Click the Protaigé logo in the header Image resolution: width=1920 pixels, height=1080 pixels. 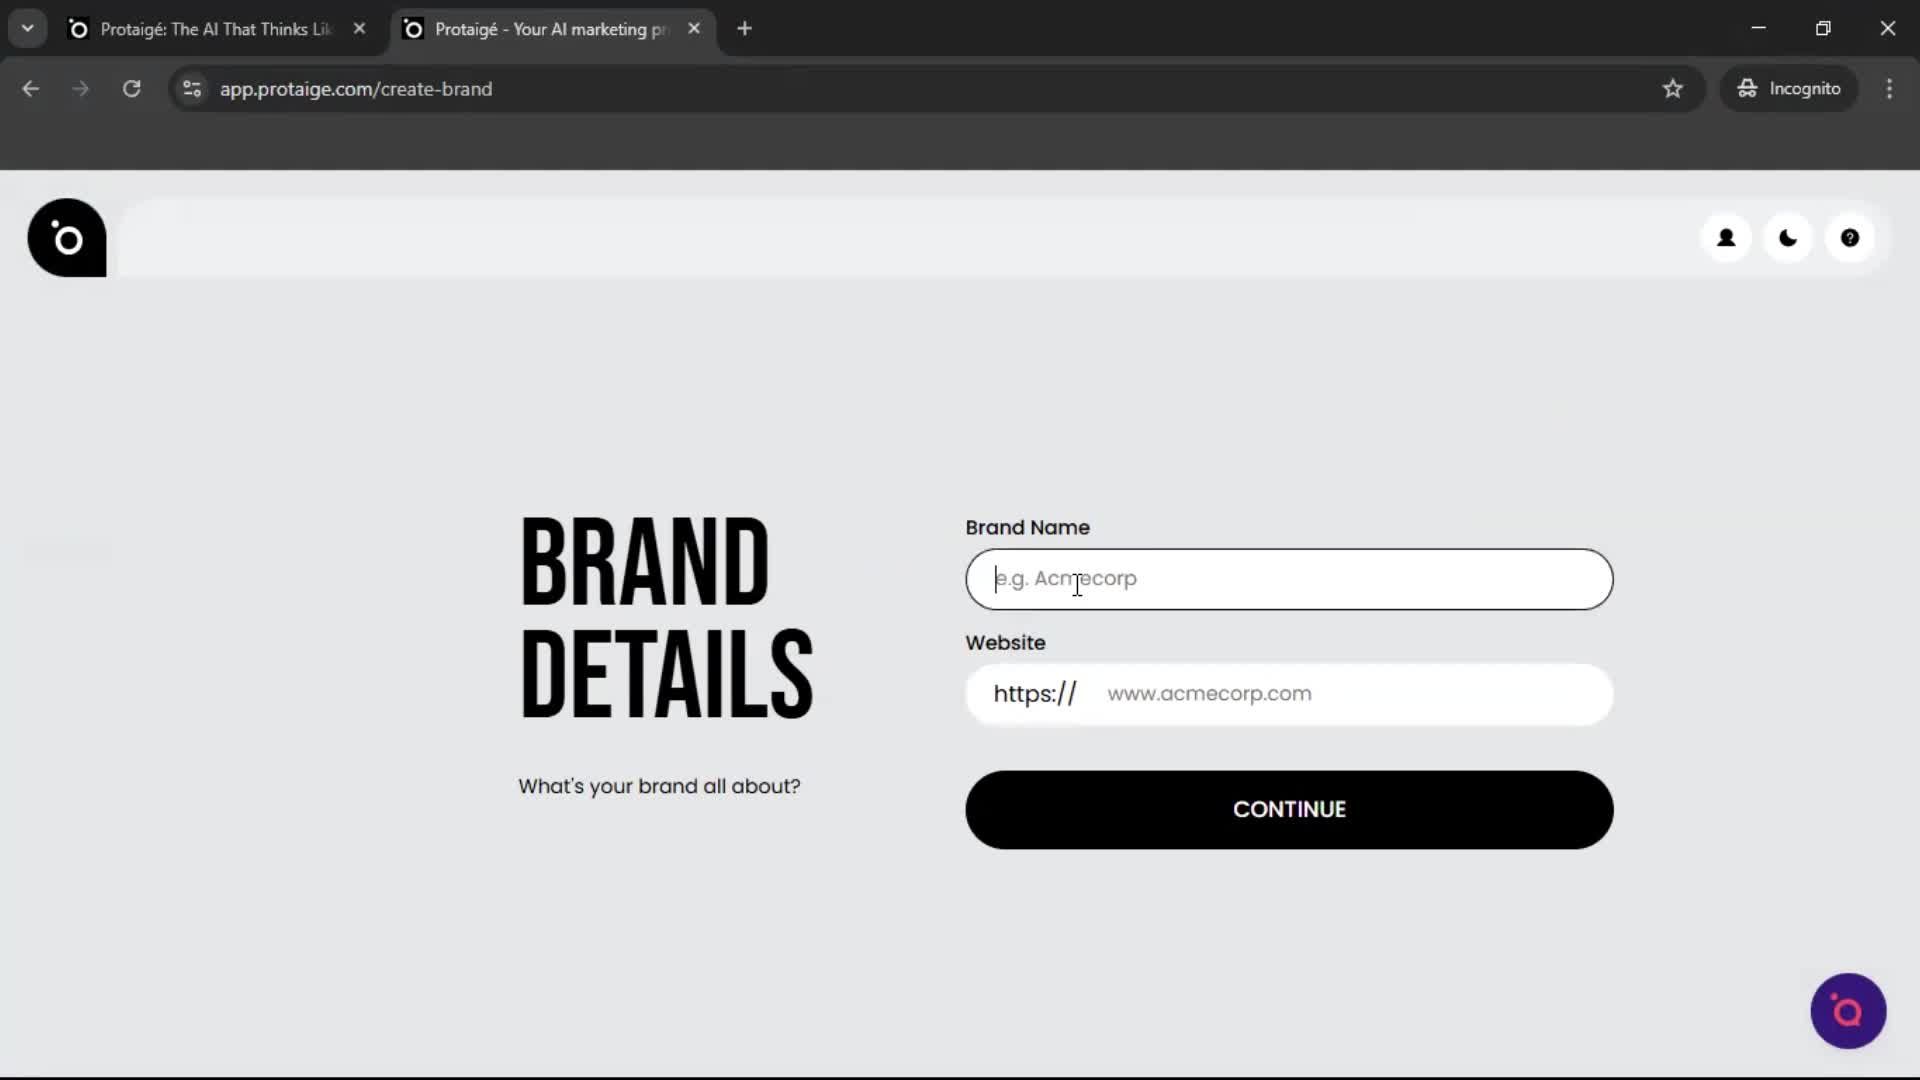(x=66, y=238)
